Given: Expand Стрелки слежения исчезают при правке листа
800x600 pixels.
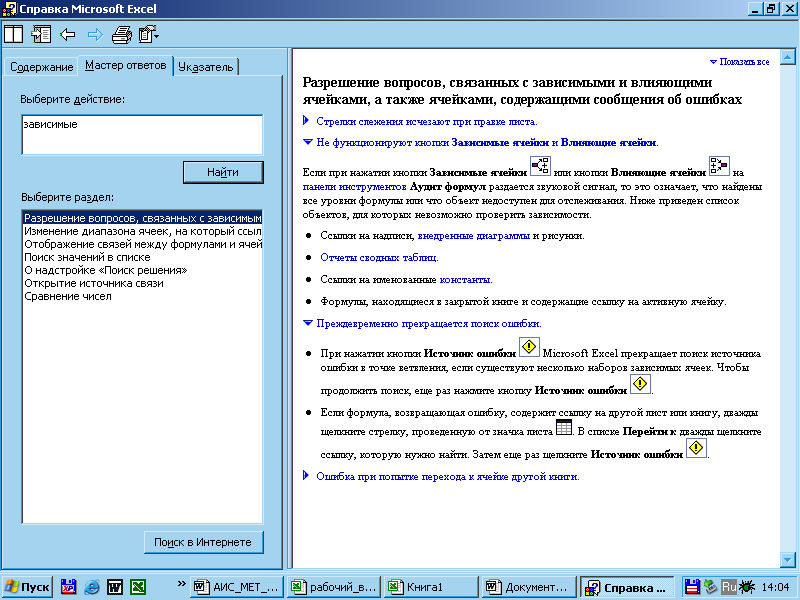Looking at the screenshot, I should coord(427,121).
